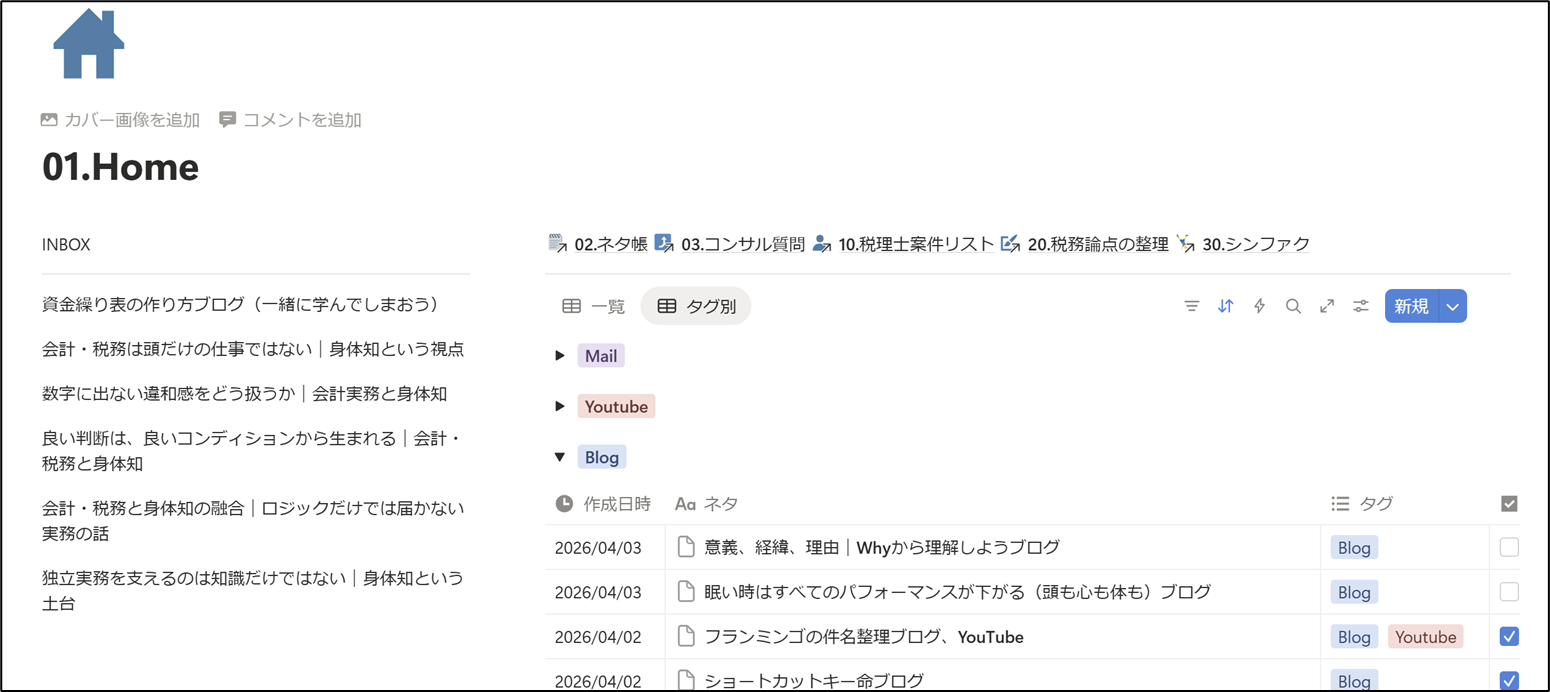Click the sort arrows icon
This screenshot has height=692, width=1550.
pyautogui.click(x=1225, y=306)
